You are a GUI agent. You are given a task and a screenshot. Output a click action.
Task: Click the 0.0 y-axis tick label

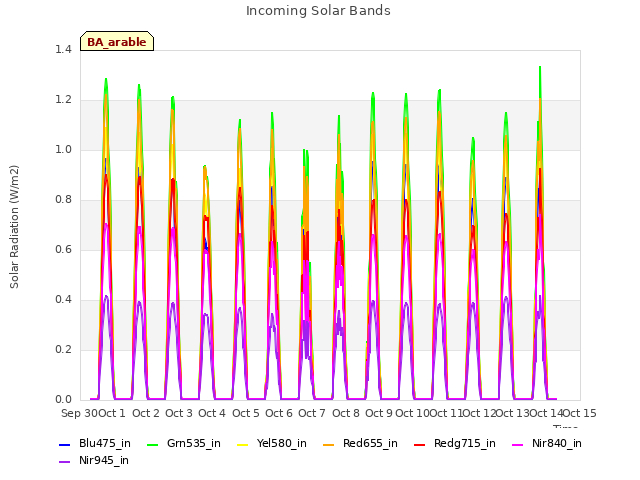(63, 399)
